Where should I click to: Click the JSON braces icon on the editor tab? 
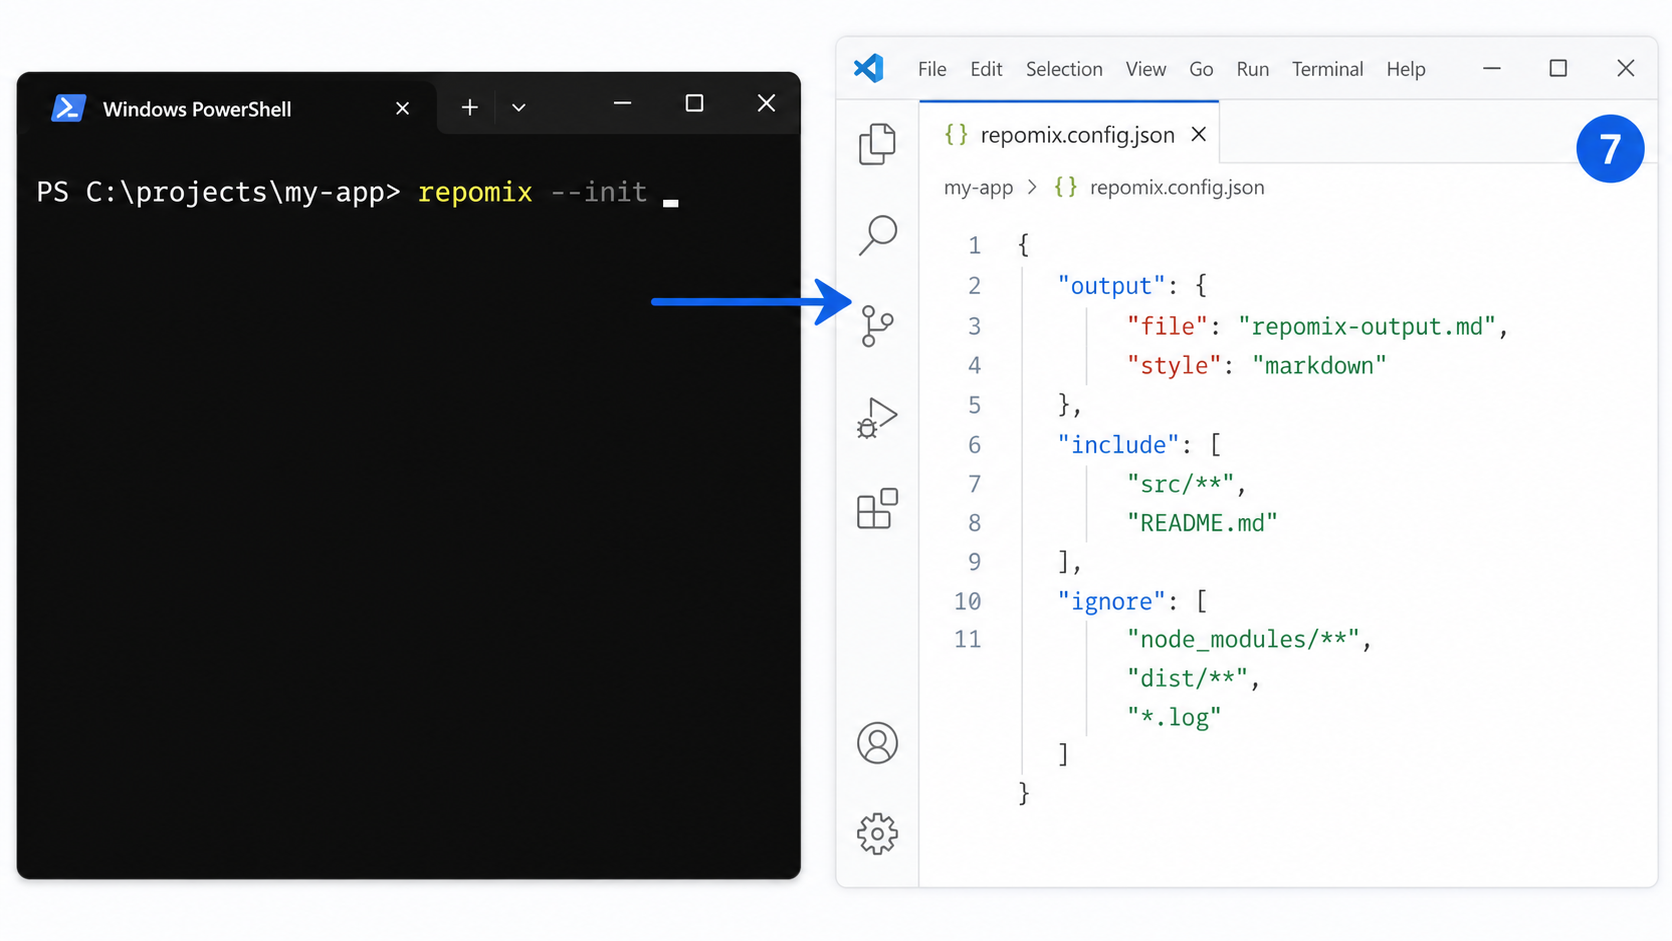coord(956,135)
